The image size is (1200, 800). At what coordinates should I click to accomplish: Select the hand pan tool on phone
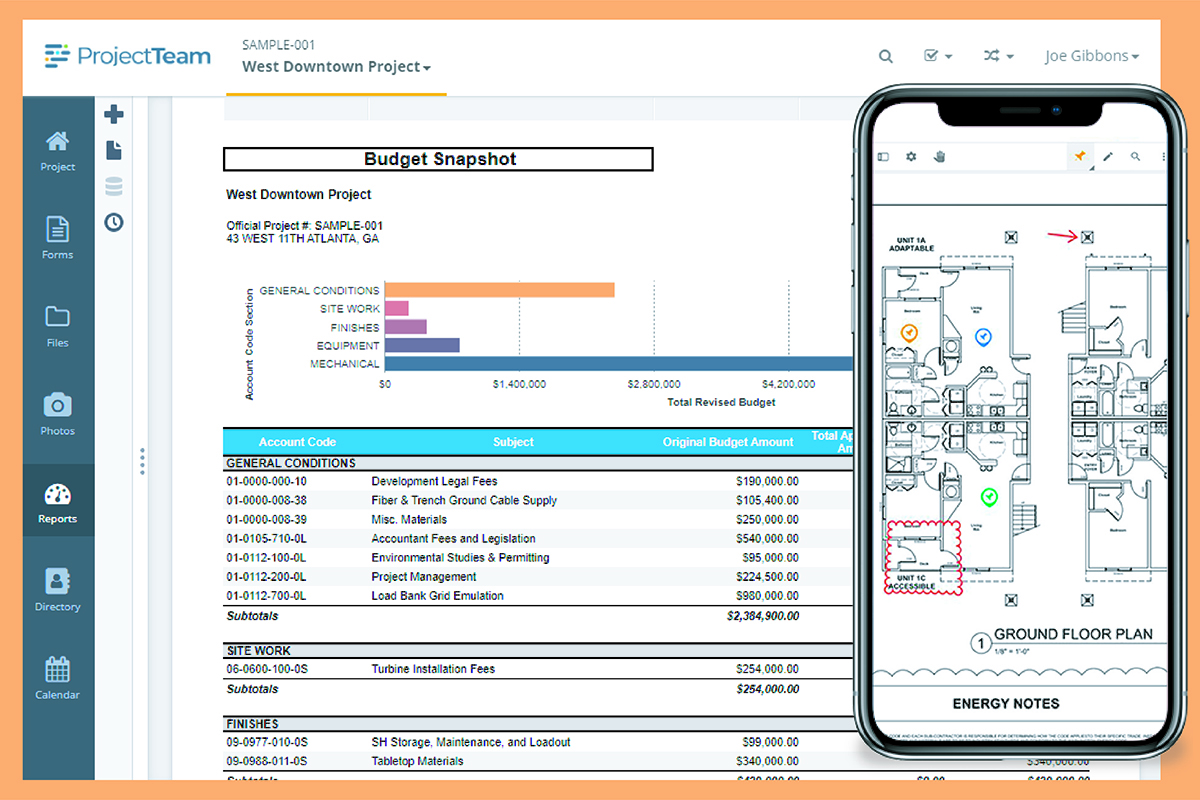(x=939, y=157)
